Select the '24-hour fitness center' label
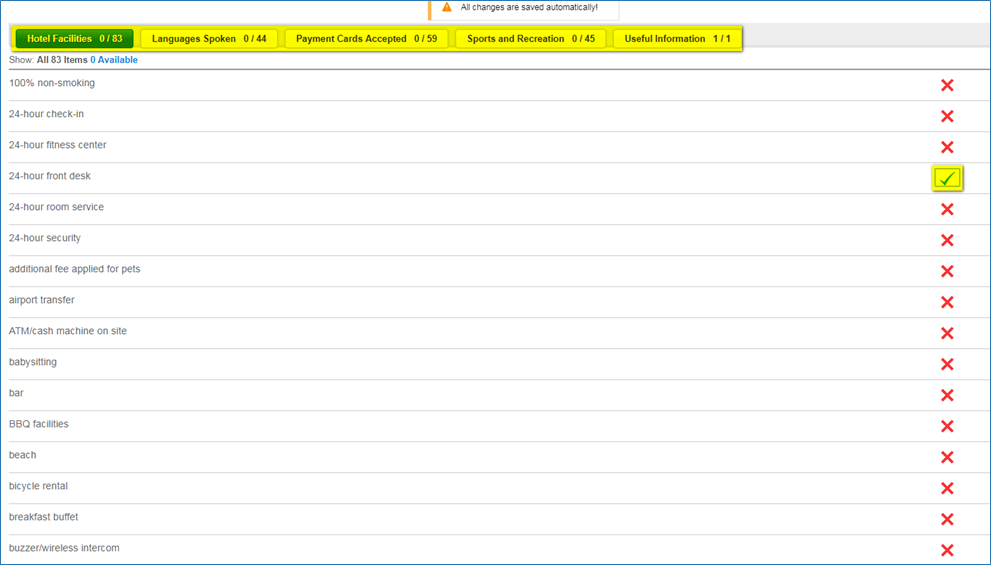Viewport: 991px width, 565px height. (58, 145)
